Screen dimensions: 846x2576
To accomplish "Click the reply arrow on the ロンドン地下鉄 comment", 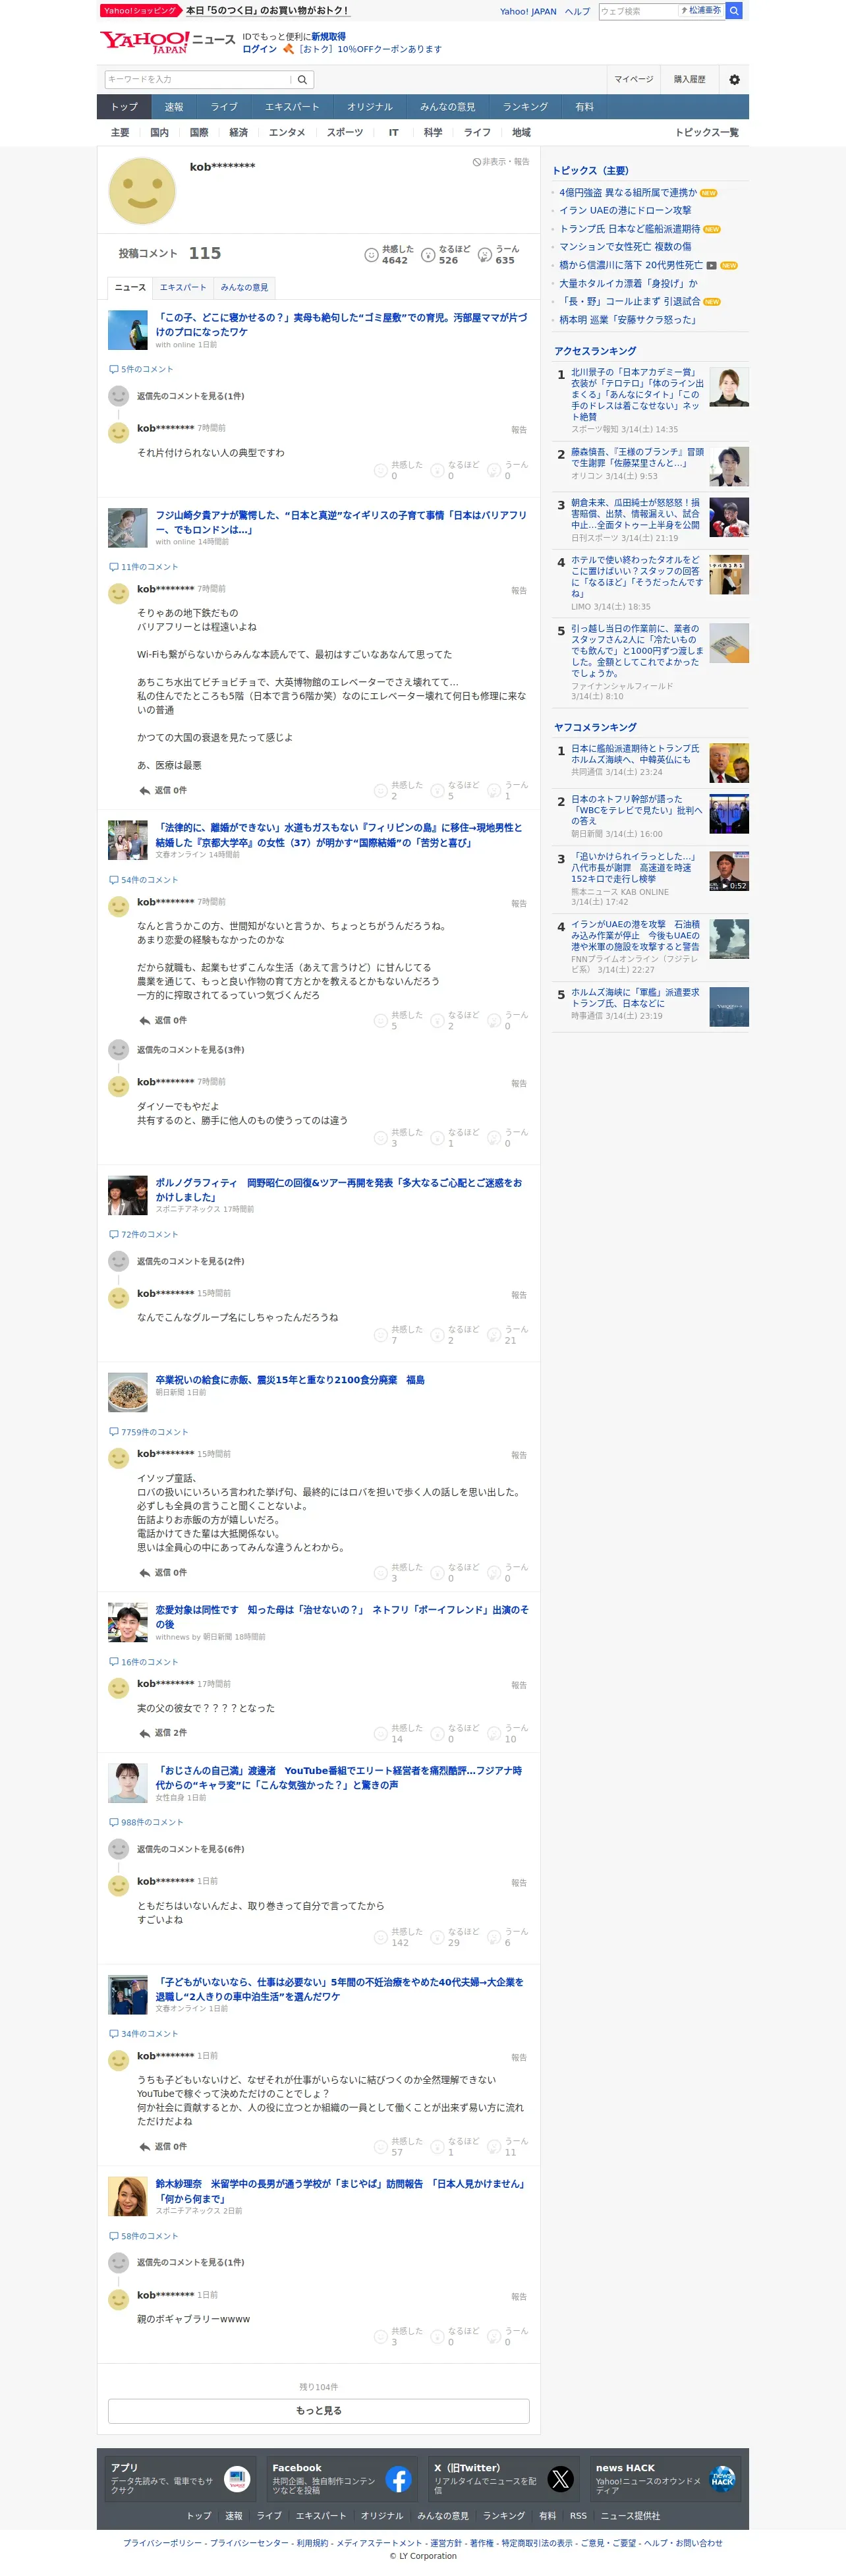I will (x=144, y=790).
